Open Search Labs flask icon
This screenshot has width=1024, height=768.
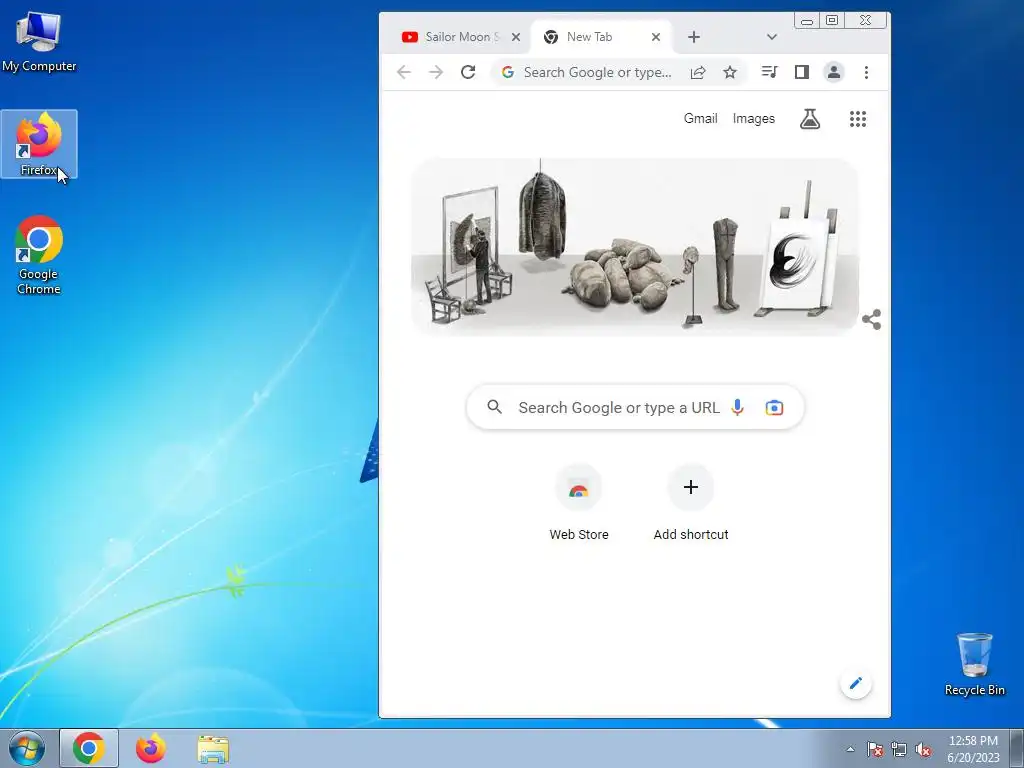pyautogui.click(x=810, y=119)
